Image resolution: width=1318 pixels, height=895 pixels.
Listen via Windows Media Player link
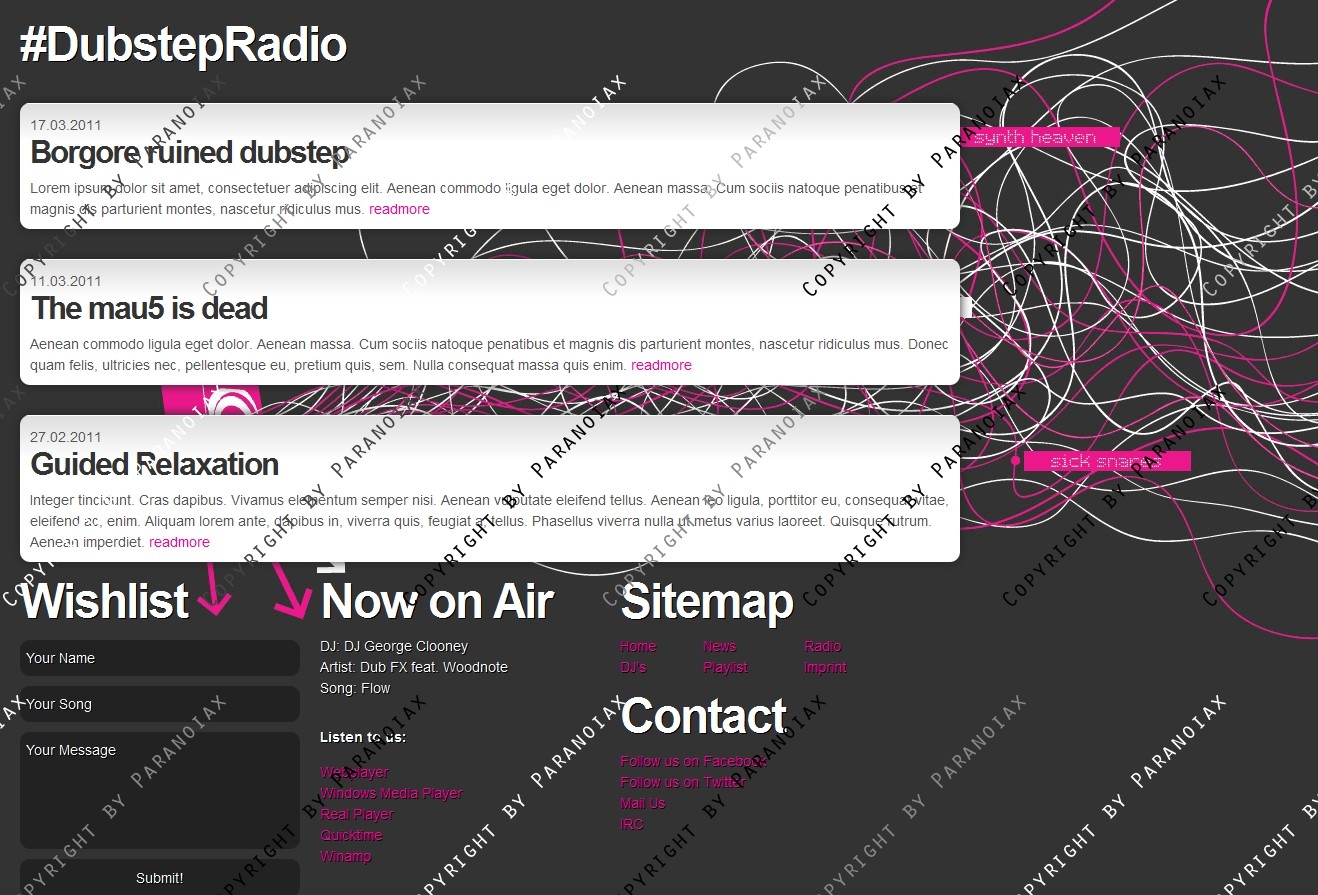click(391, 794)
